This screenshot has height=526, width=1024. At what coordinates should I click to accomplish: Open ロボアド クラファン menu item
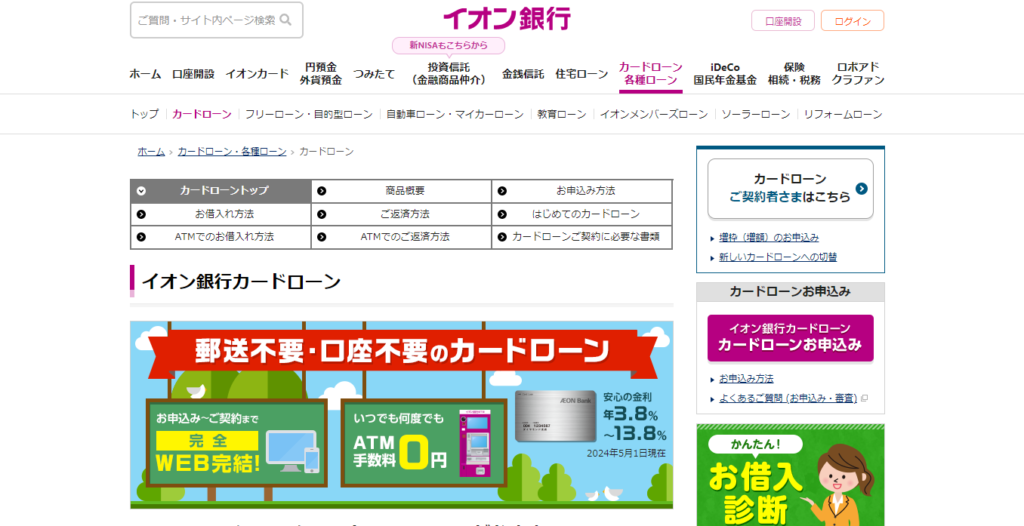click(858, 74)
